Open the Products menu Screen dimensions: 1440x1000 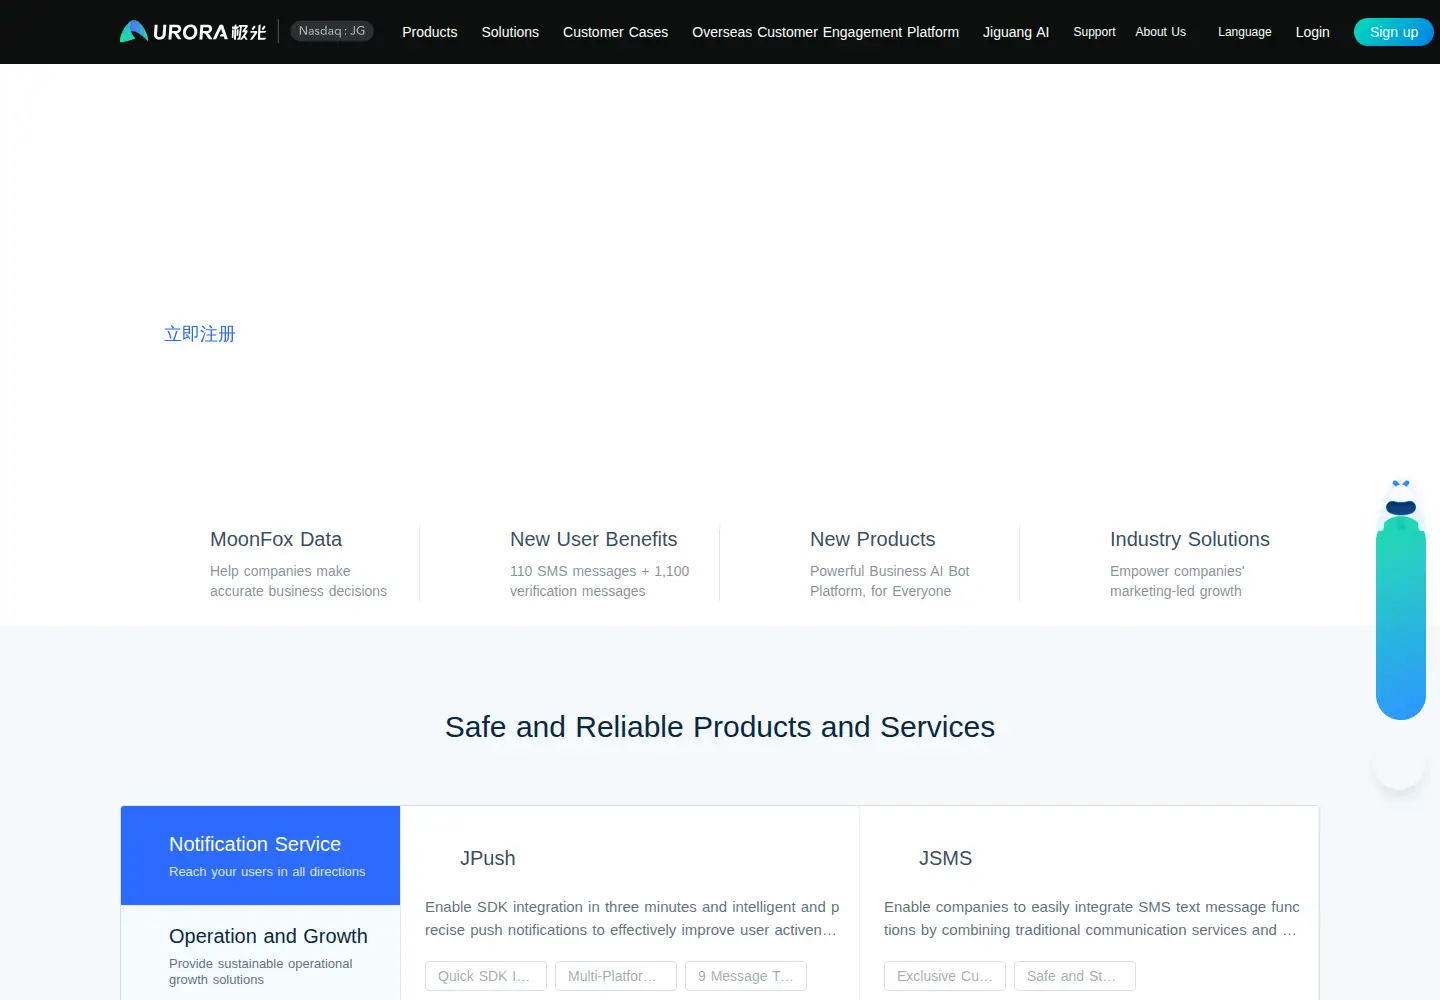pos(430,32)
